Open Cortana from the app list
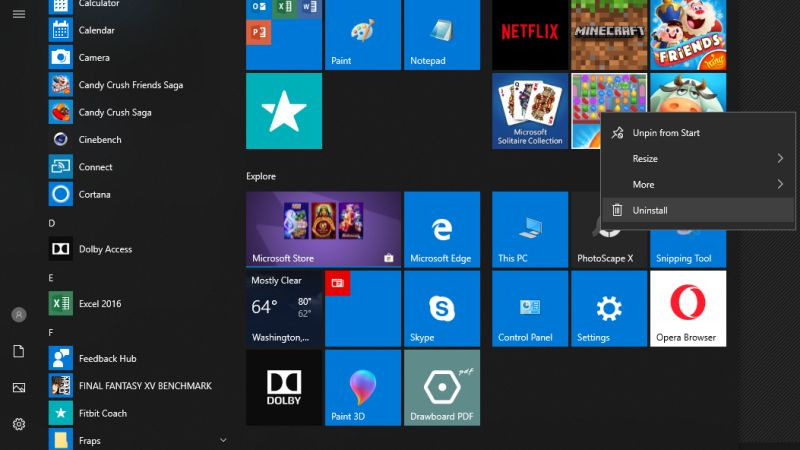This screenshot has height=450, width=800. (x=138, y=194)
